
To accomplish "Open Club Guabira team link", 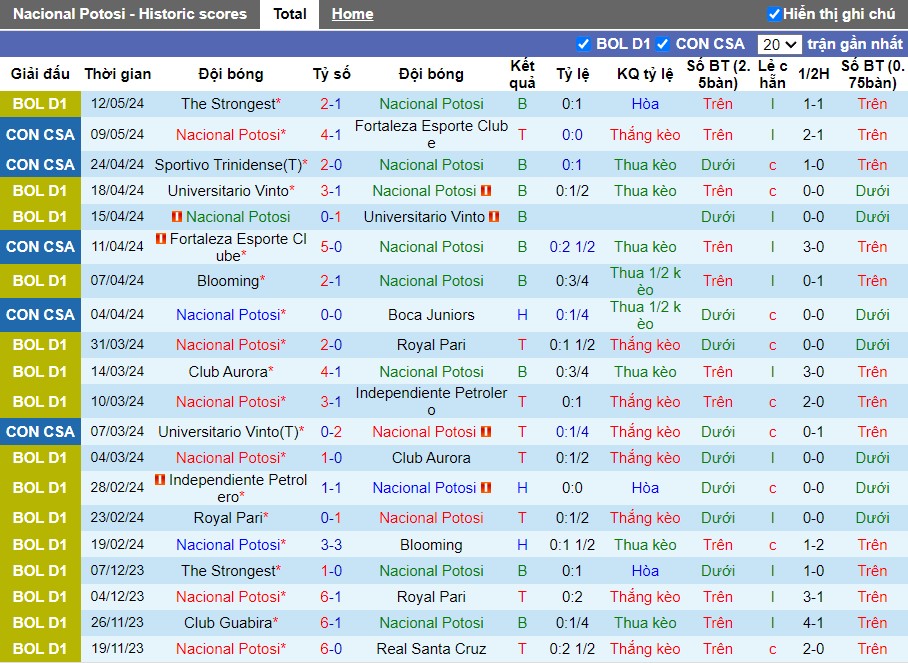I will click(230, 622).
